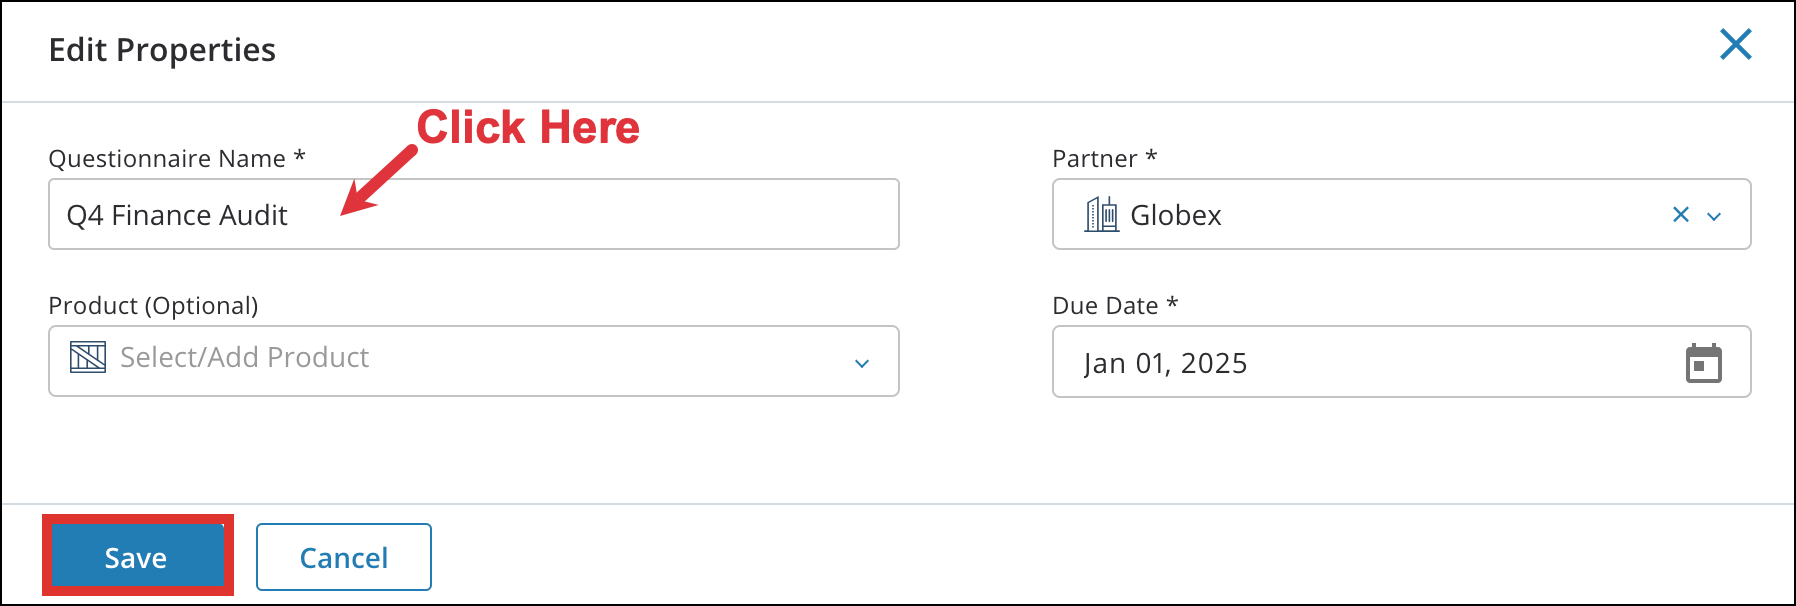Click the product grid icon in Product field
The height and width of the screenshot is (606, 1796).
[88, 357]
